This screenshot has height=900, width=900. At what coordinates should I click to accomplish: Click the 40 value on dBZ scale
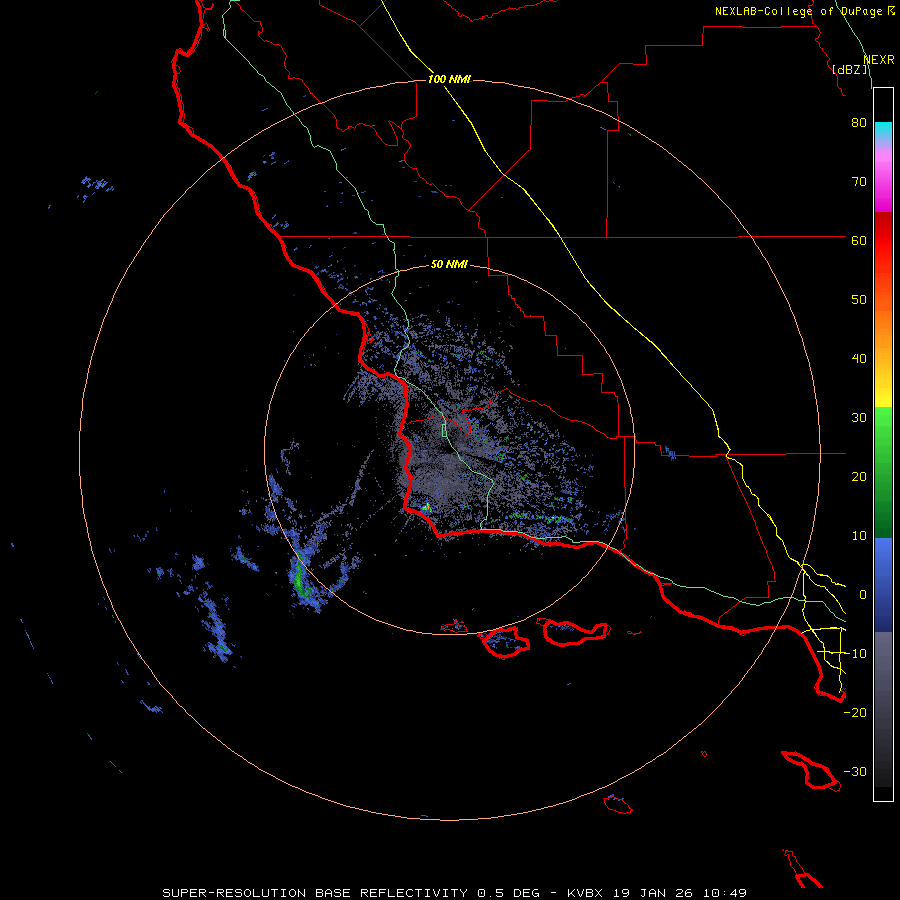pyautogui.click(x=859, y=359)
